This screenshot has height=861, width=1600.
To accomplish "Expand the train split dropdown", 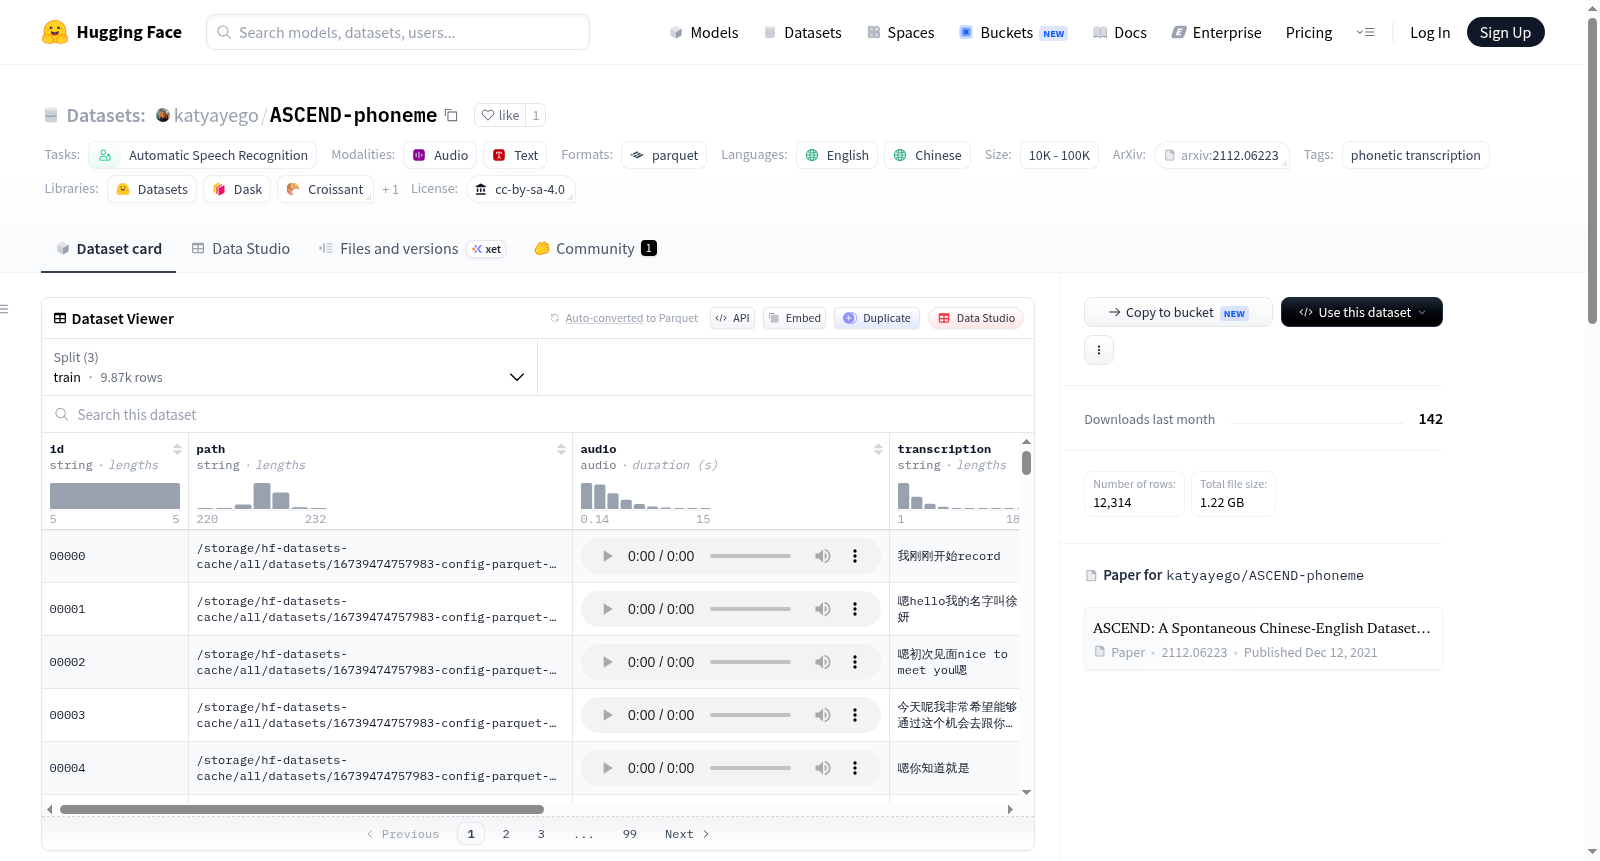I will [x=289, y=367].
